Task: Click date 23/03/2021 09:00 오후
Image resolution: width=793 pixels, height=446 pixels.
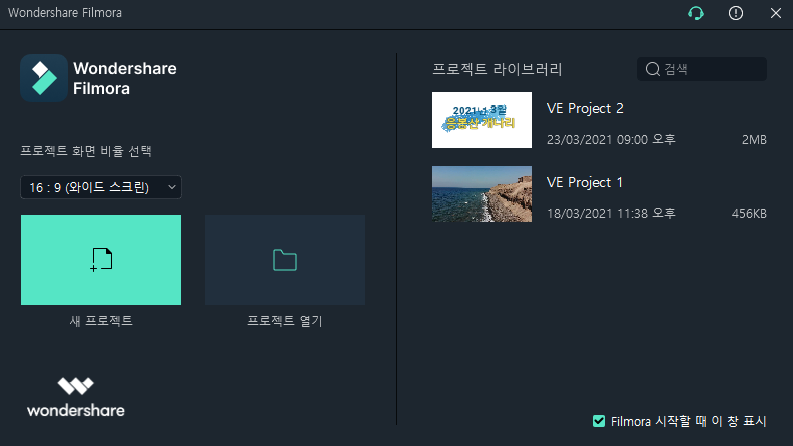Action: click(611, 140)
